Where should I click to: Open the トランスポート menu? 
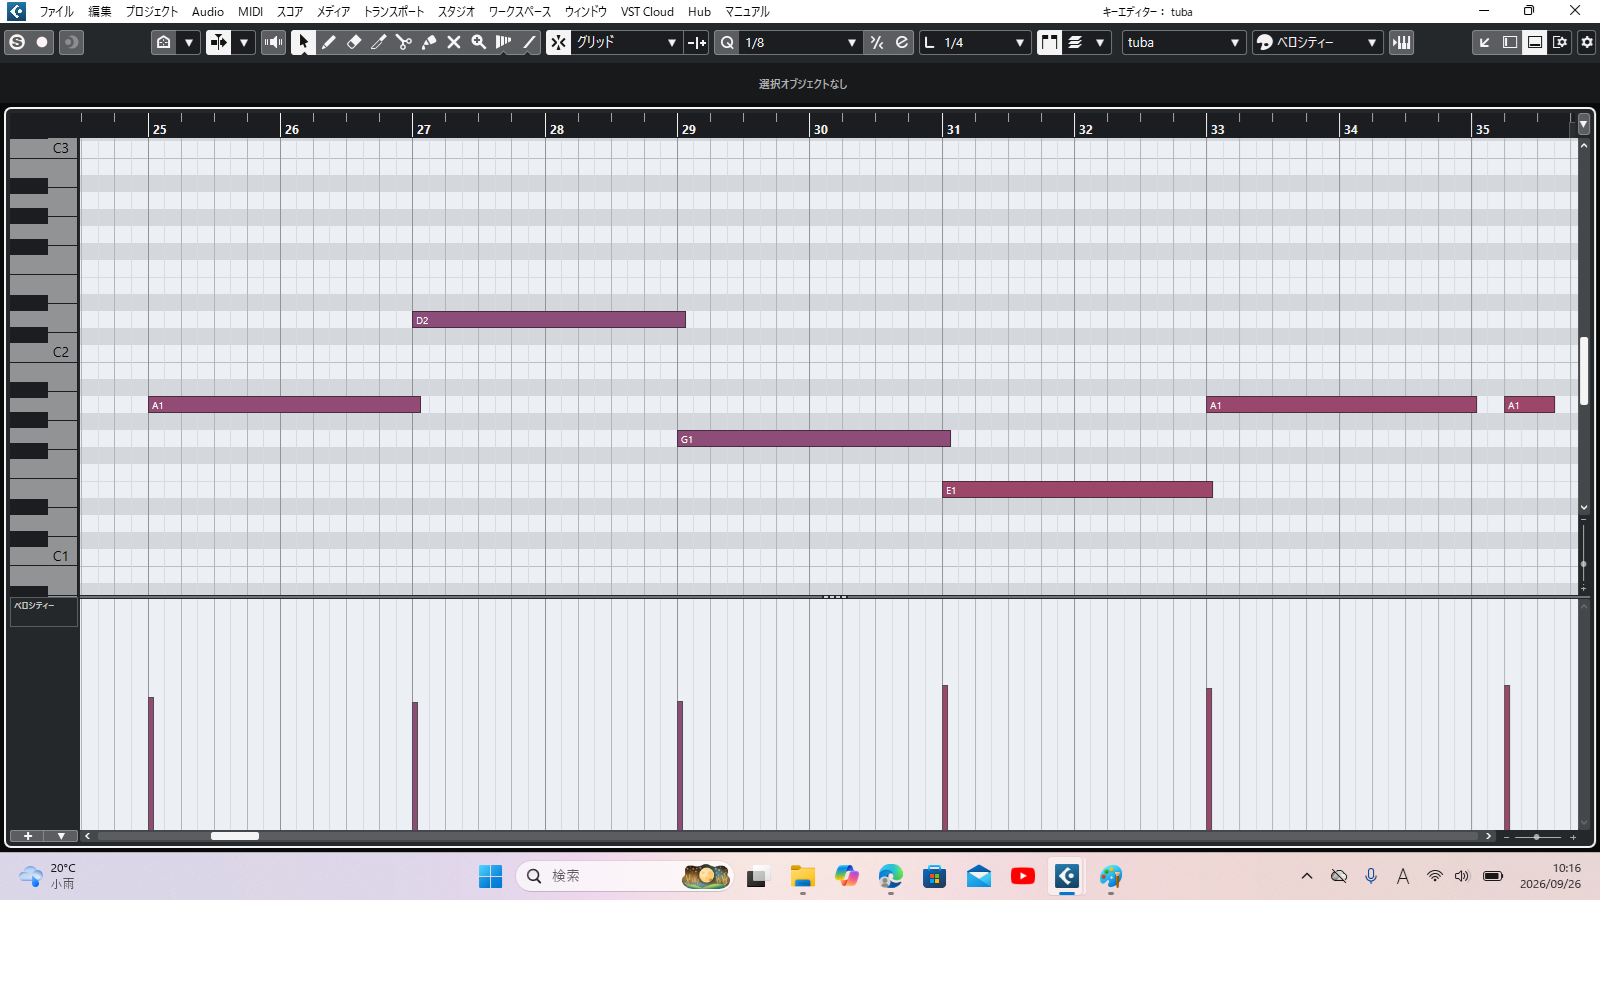[393, 12]
